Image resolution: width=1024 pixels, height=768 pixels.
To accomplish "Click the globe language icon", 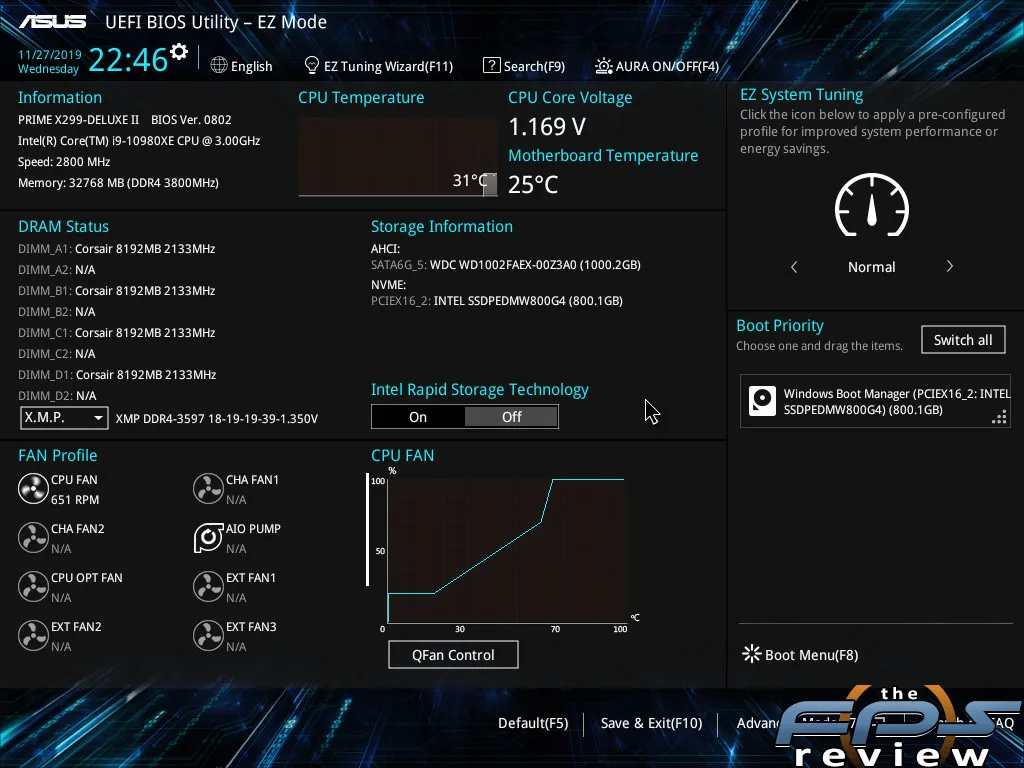I will pos(219,65).
